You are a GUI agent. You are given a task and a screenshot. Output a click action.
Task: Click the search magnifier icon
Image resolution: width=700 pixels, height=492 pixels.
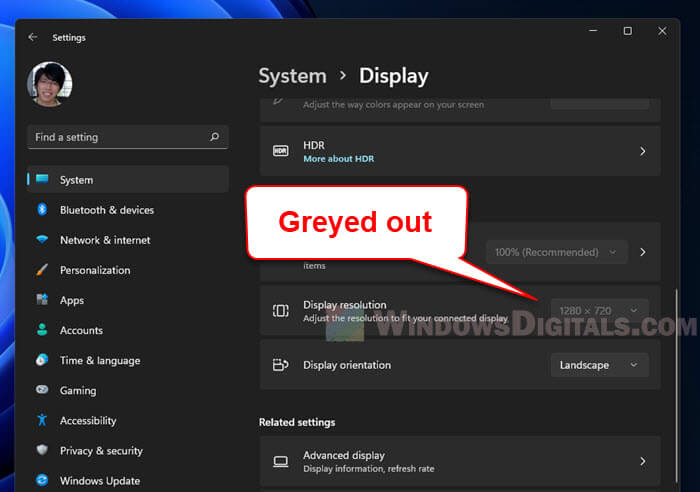[214, 137]
